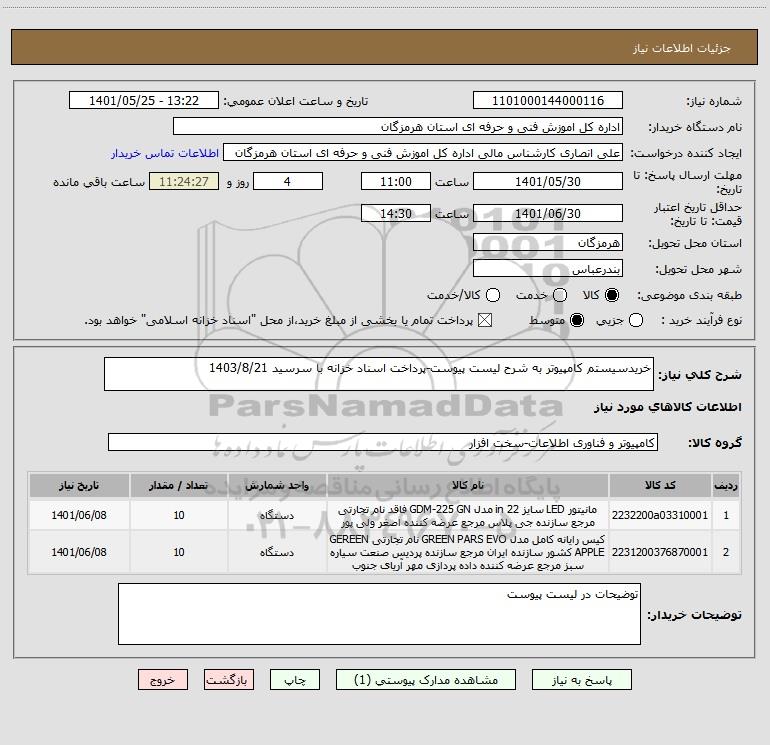This screenshot has width=770, height=745.
Task: Click the quantity 10 in the monitor row
Action: (179, 515)
